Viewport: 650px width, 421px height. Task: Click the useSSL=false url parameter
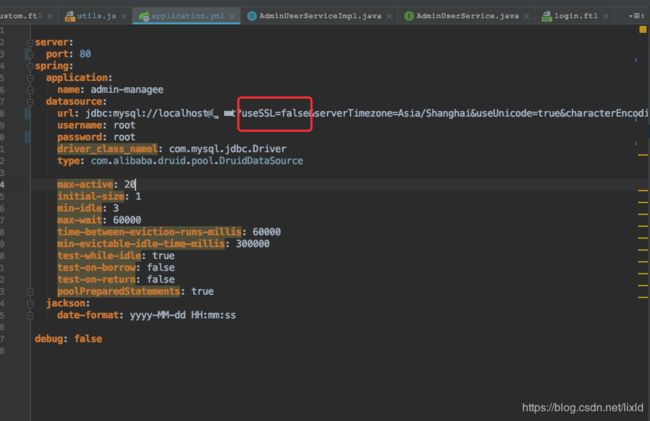[x=275, y=113]
